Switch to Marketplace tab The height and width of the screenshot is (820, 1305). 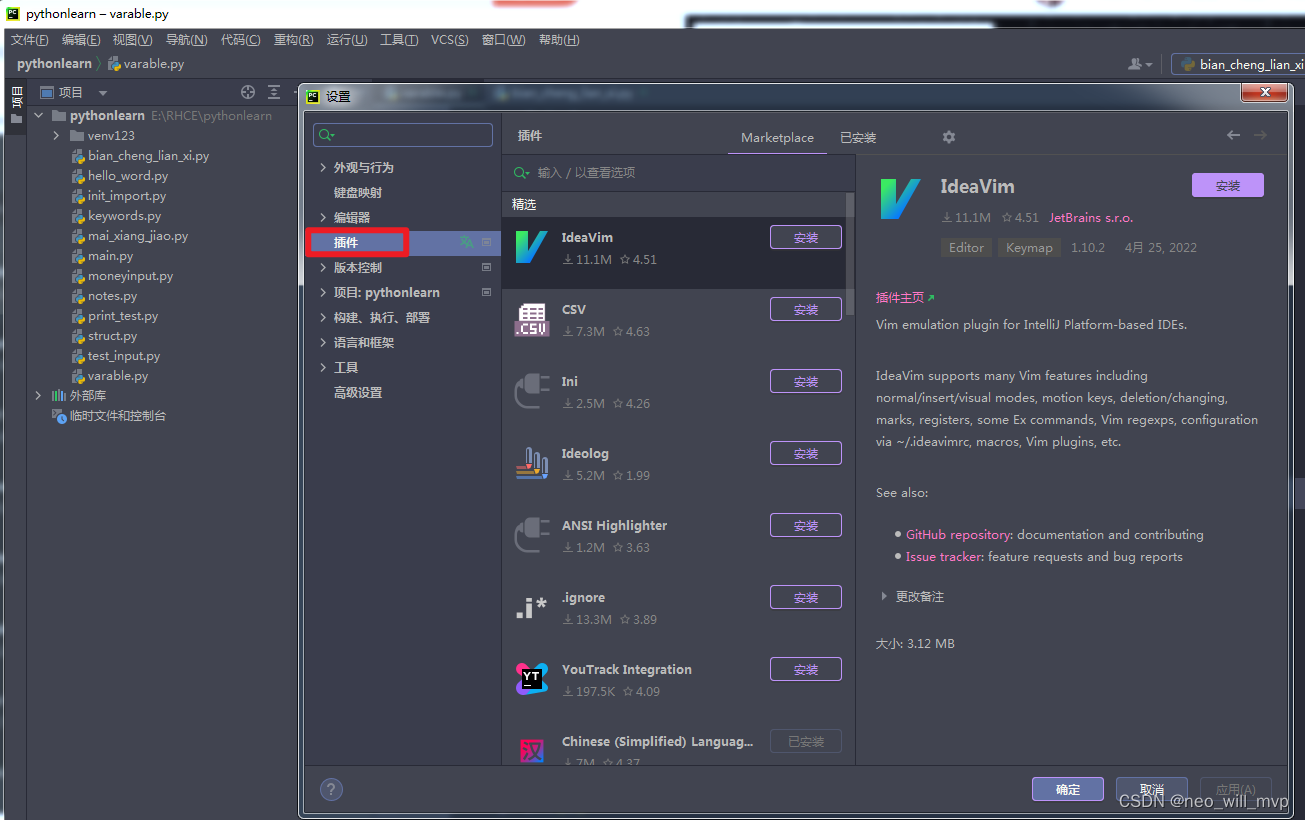[777, 138]
